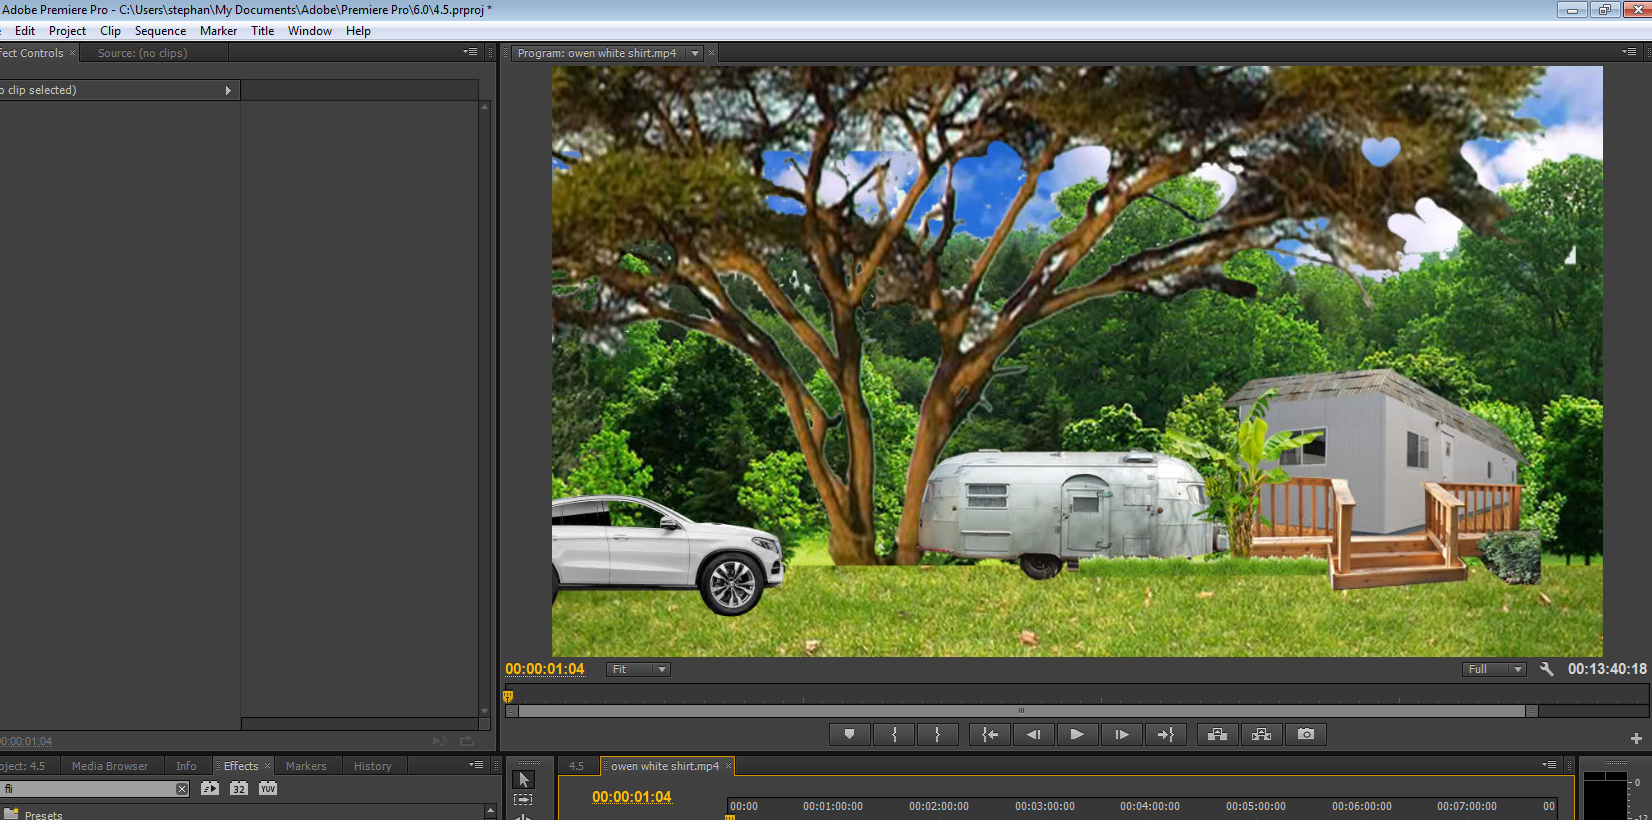
Task: Switch to the History tab
Action: (x=372, y=766)
